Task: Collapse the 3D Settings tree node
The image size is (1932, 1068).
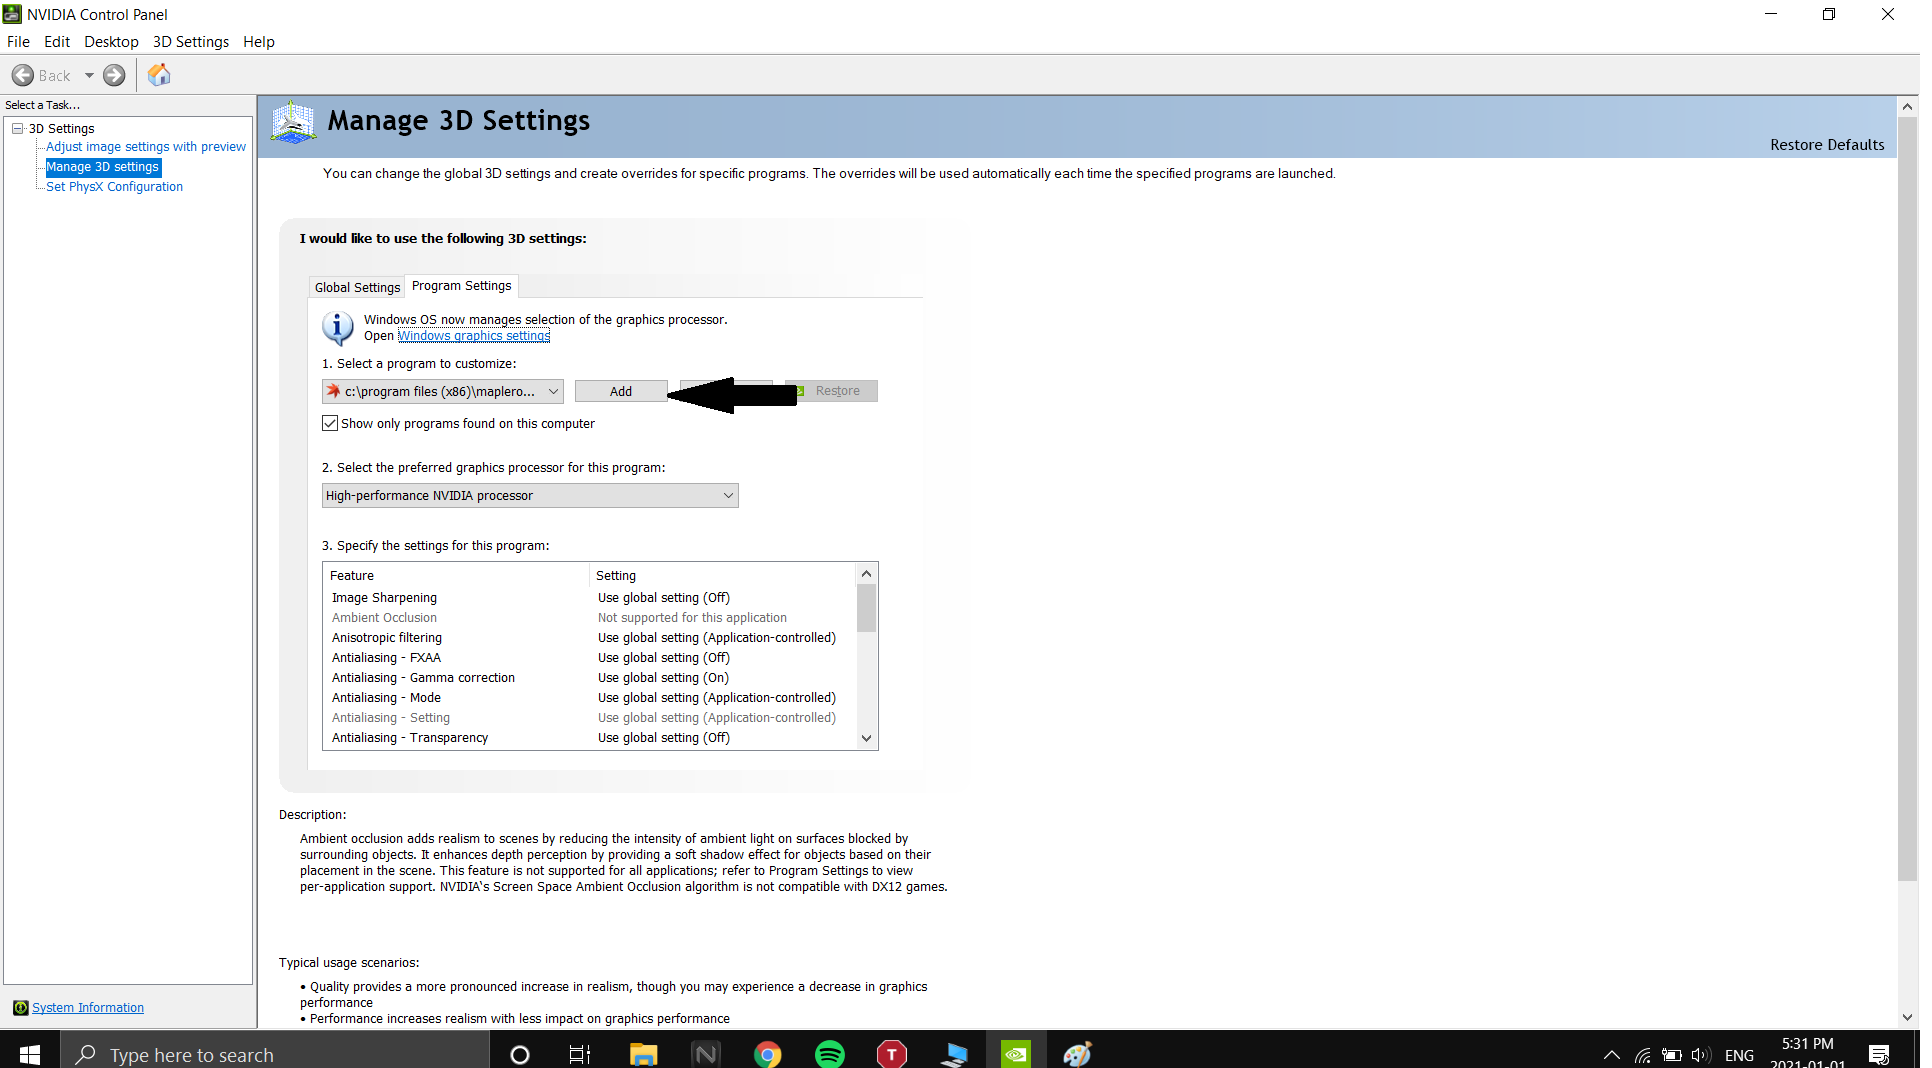Action: (x=17, y=129)
